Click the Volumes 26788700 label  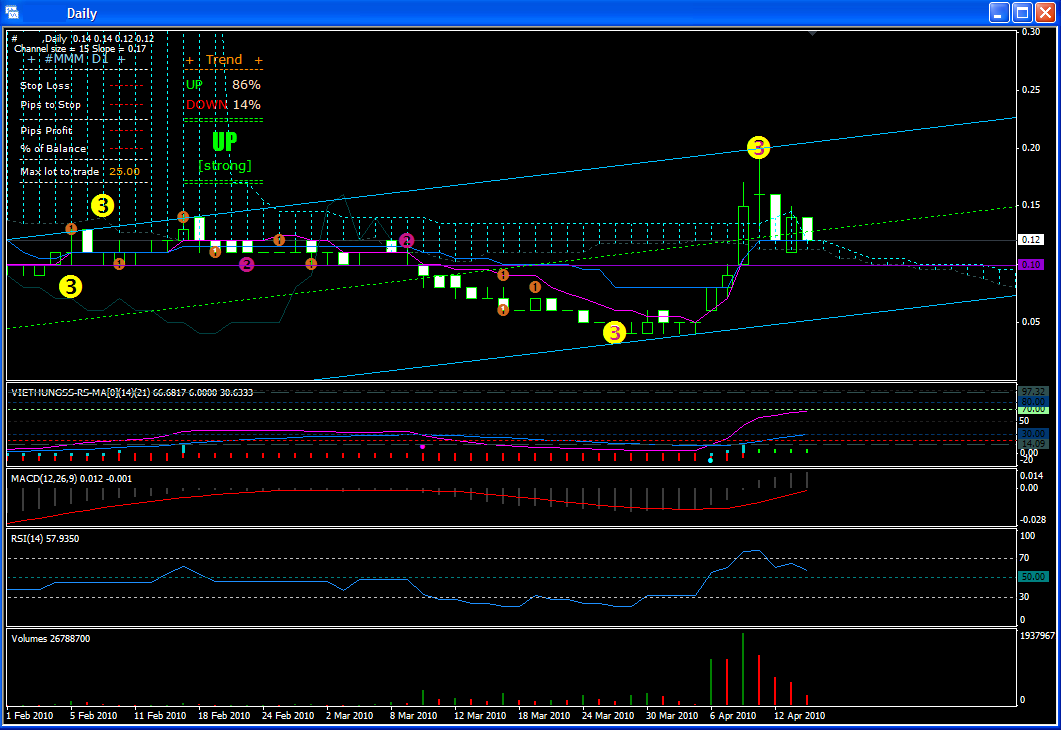tap(50, 639)
